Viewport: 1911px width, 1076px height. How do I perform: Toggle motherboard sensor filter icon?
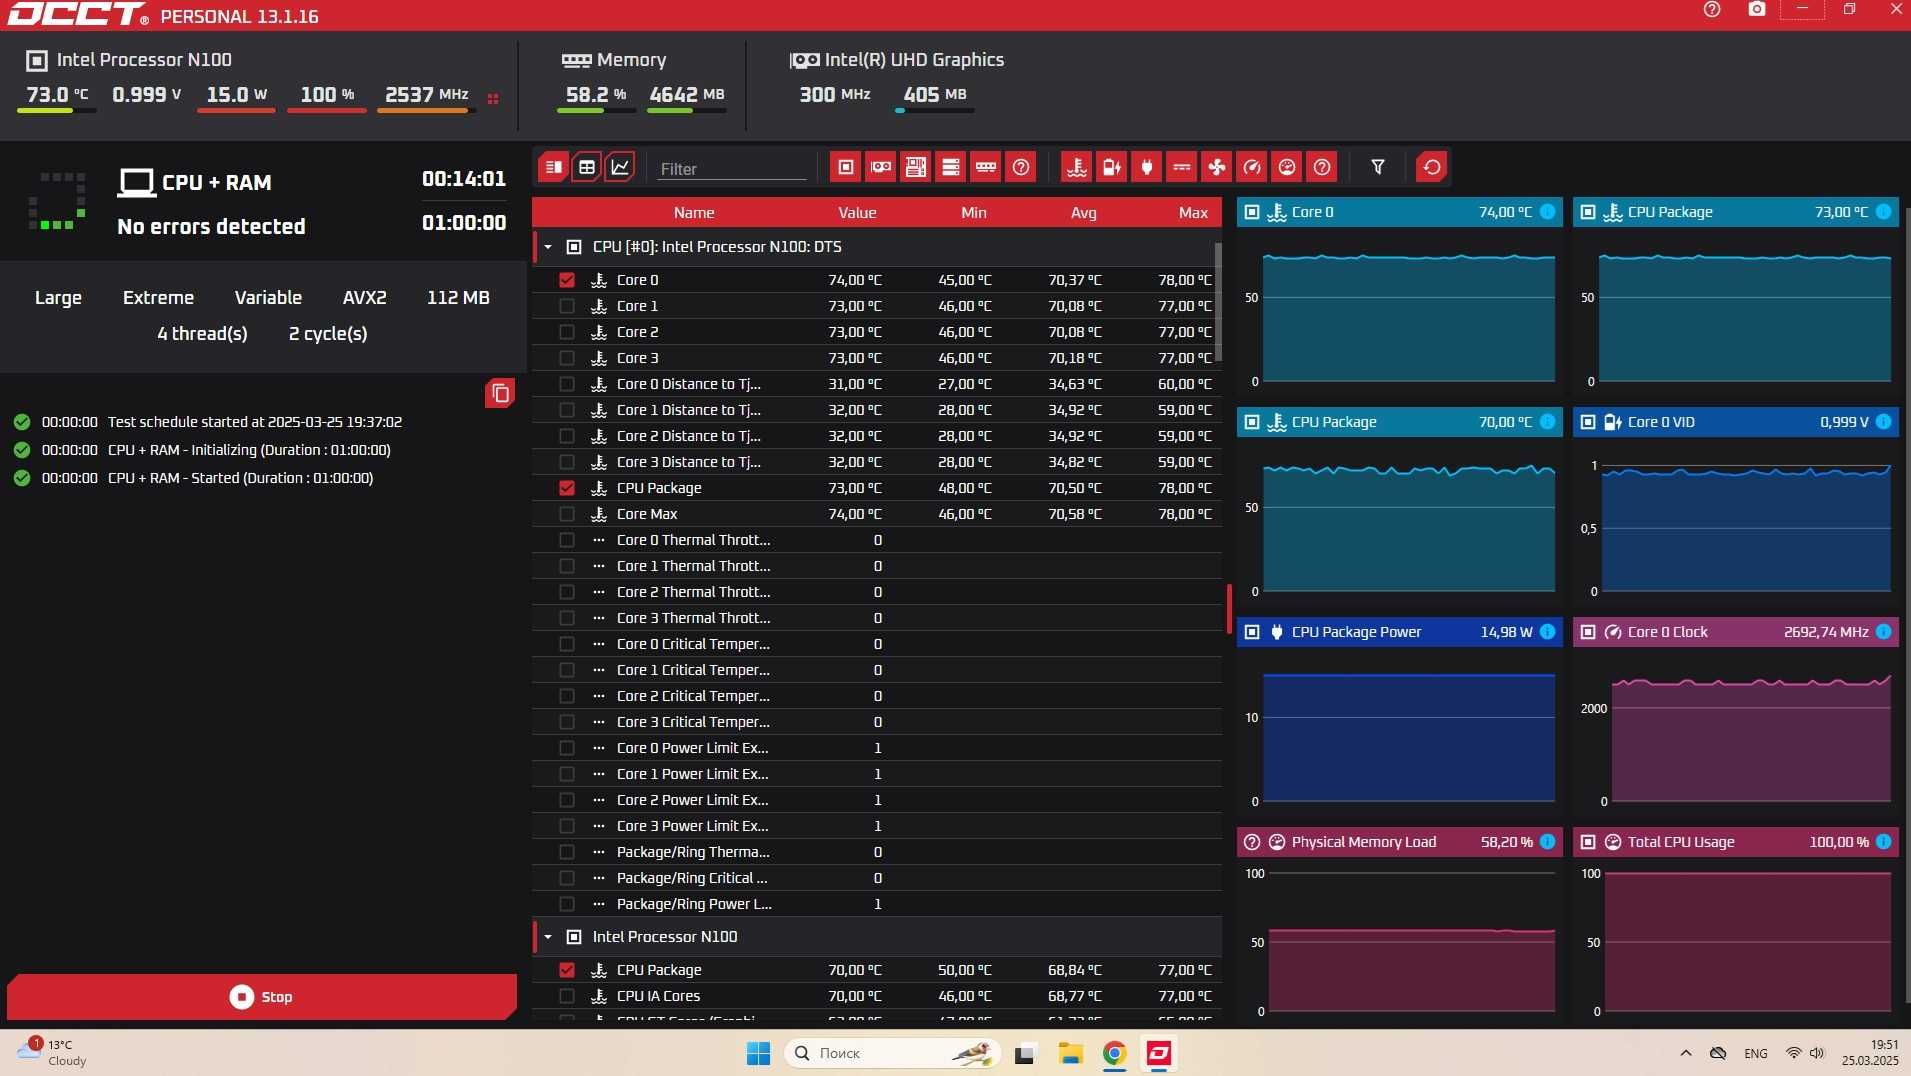[916, 167]
